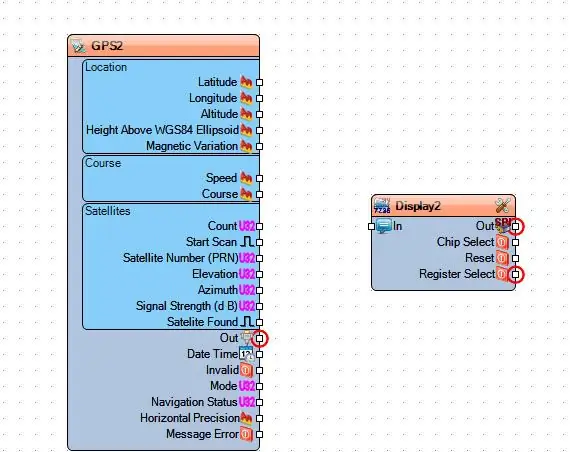Click the Display2 7-segment component icon
The height and width of the screenshot is (452, 570).
coord(382,206)
